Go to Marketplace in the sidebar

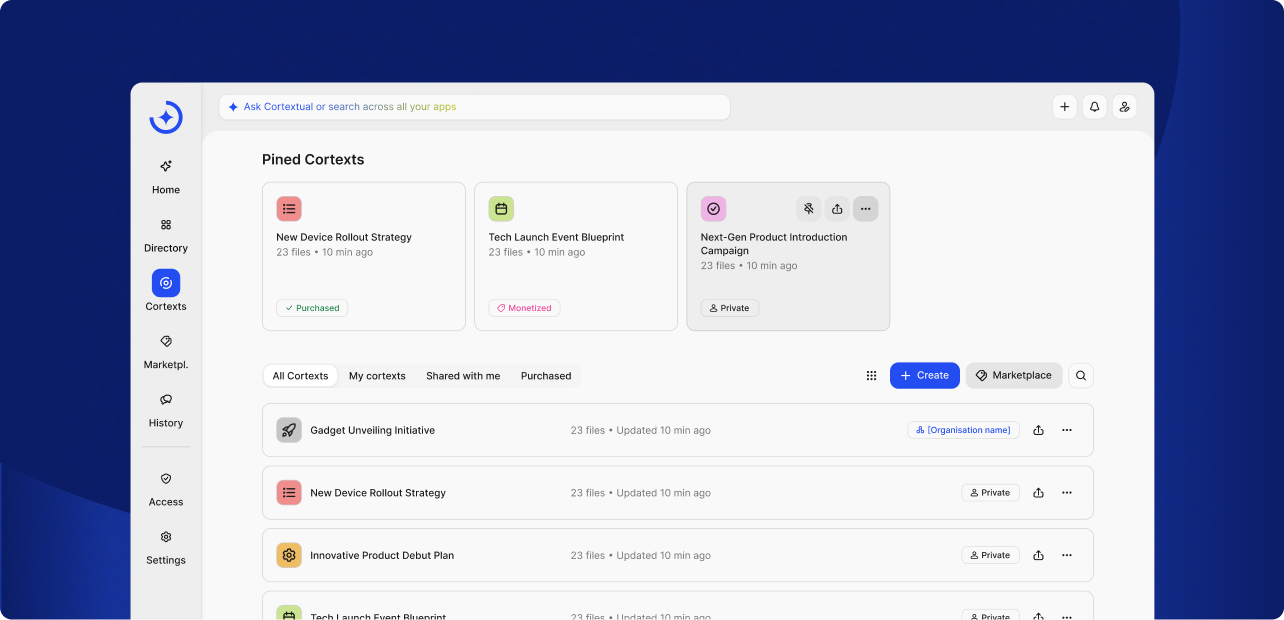(x=166, y=341)
